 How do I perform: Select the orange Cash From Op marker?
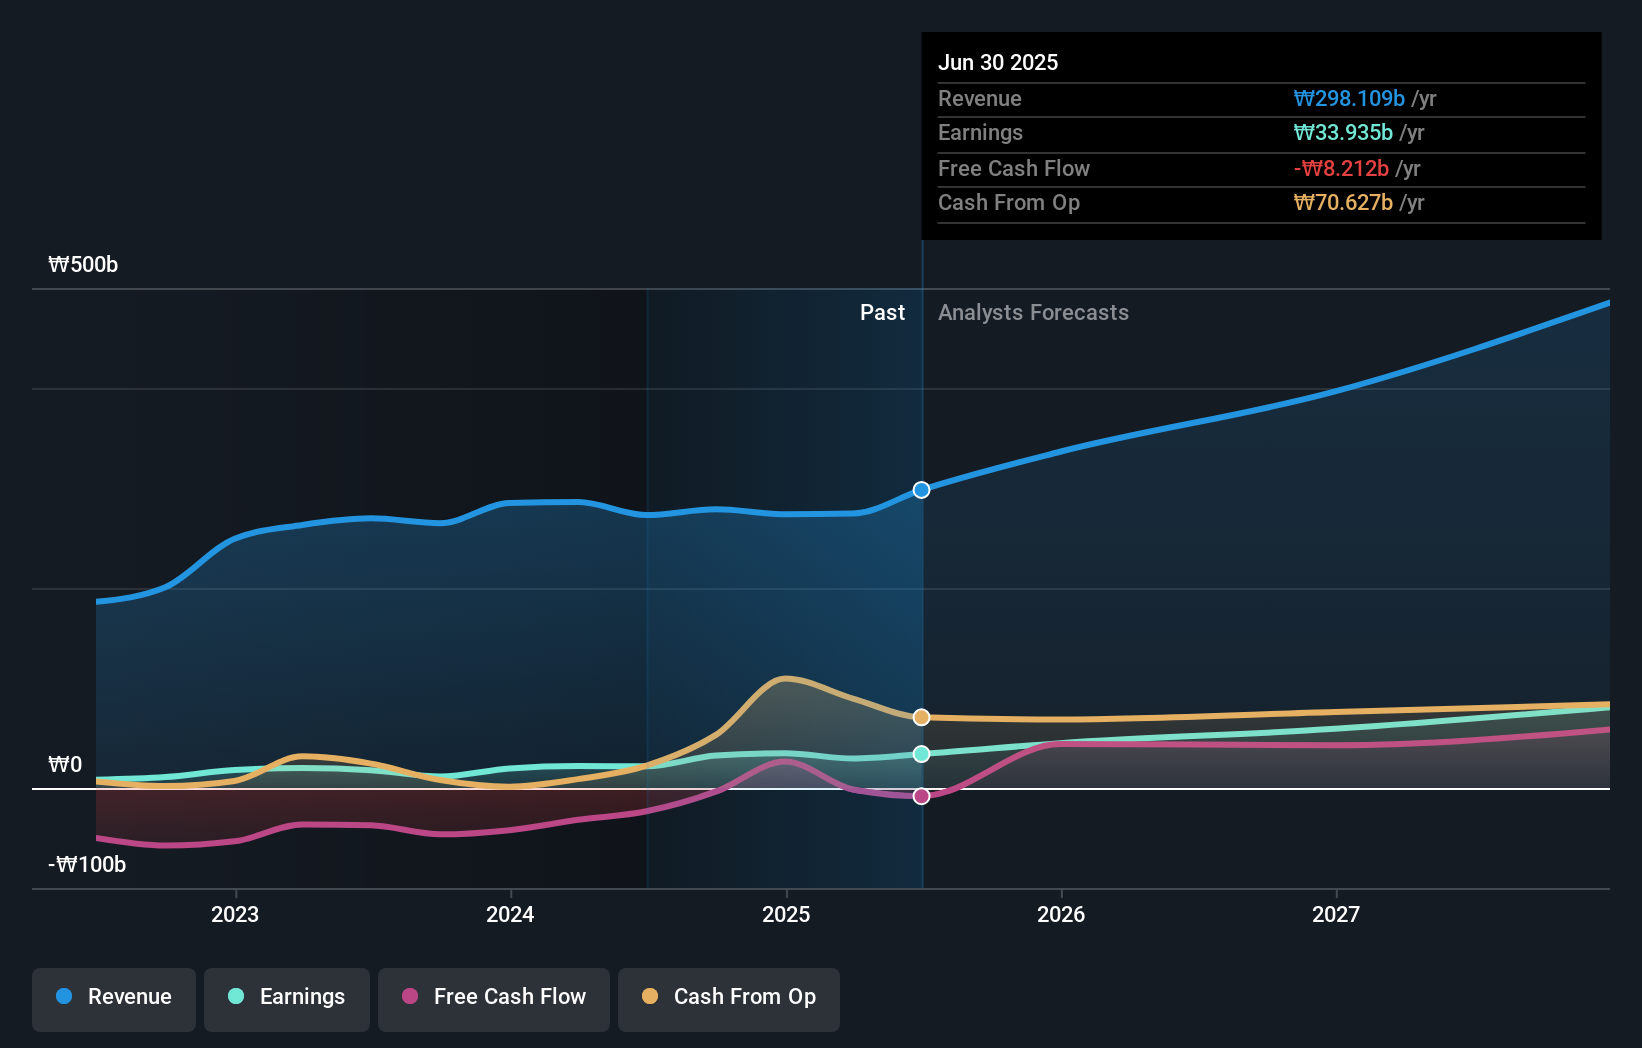coord(921,716)
